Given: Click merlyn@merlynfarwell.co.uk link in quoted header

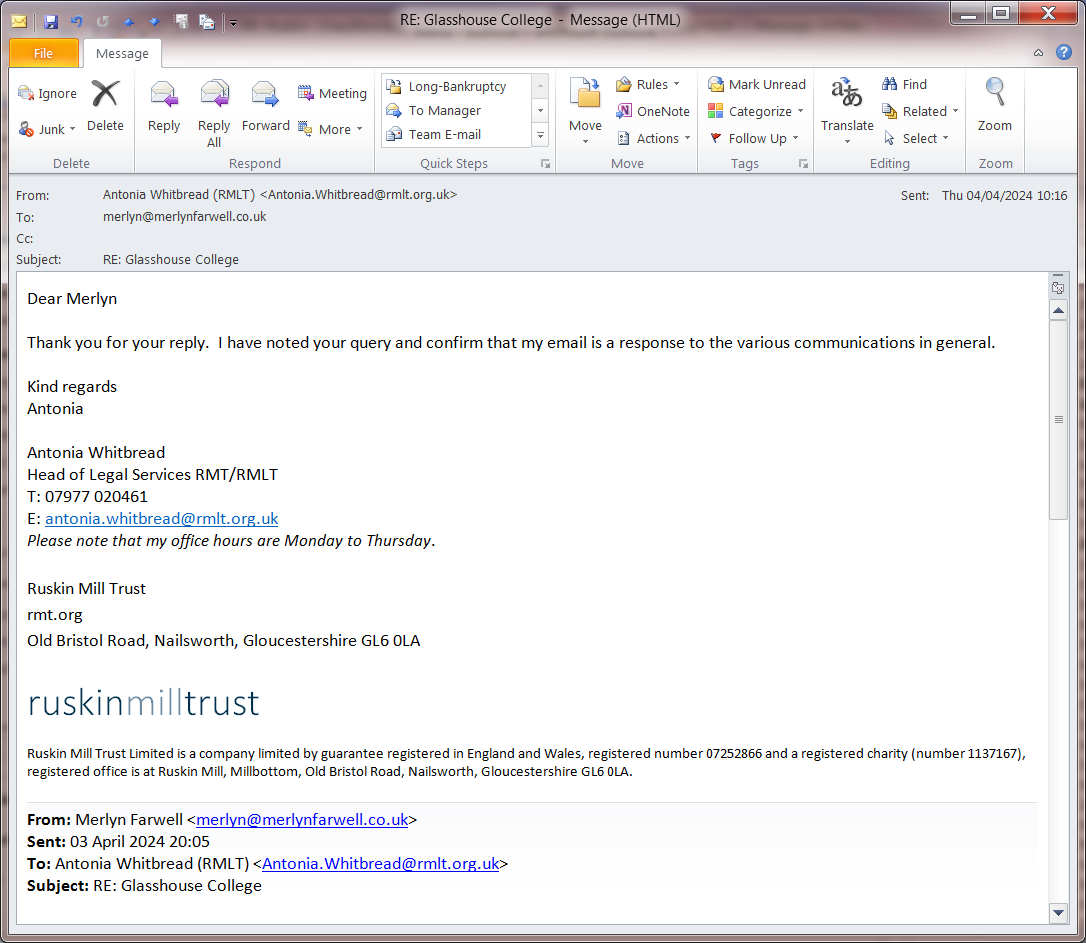Looking at the screenshot, I should click(302, 820).
